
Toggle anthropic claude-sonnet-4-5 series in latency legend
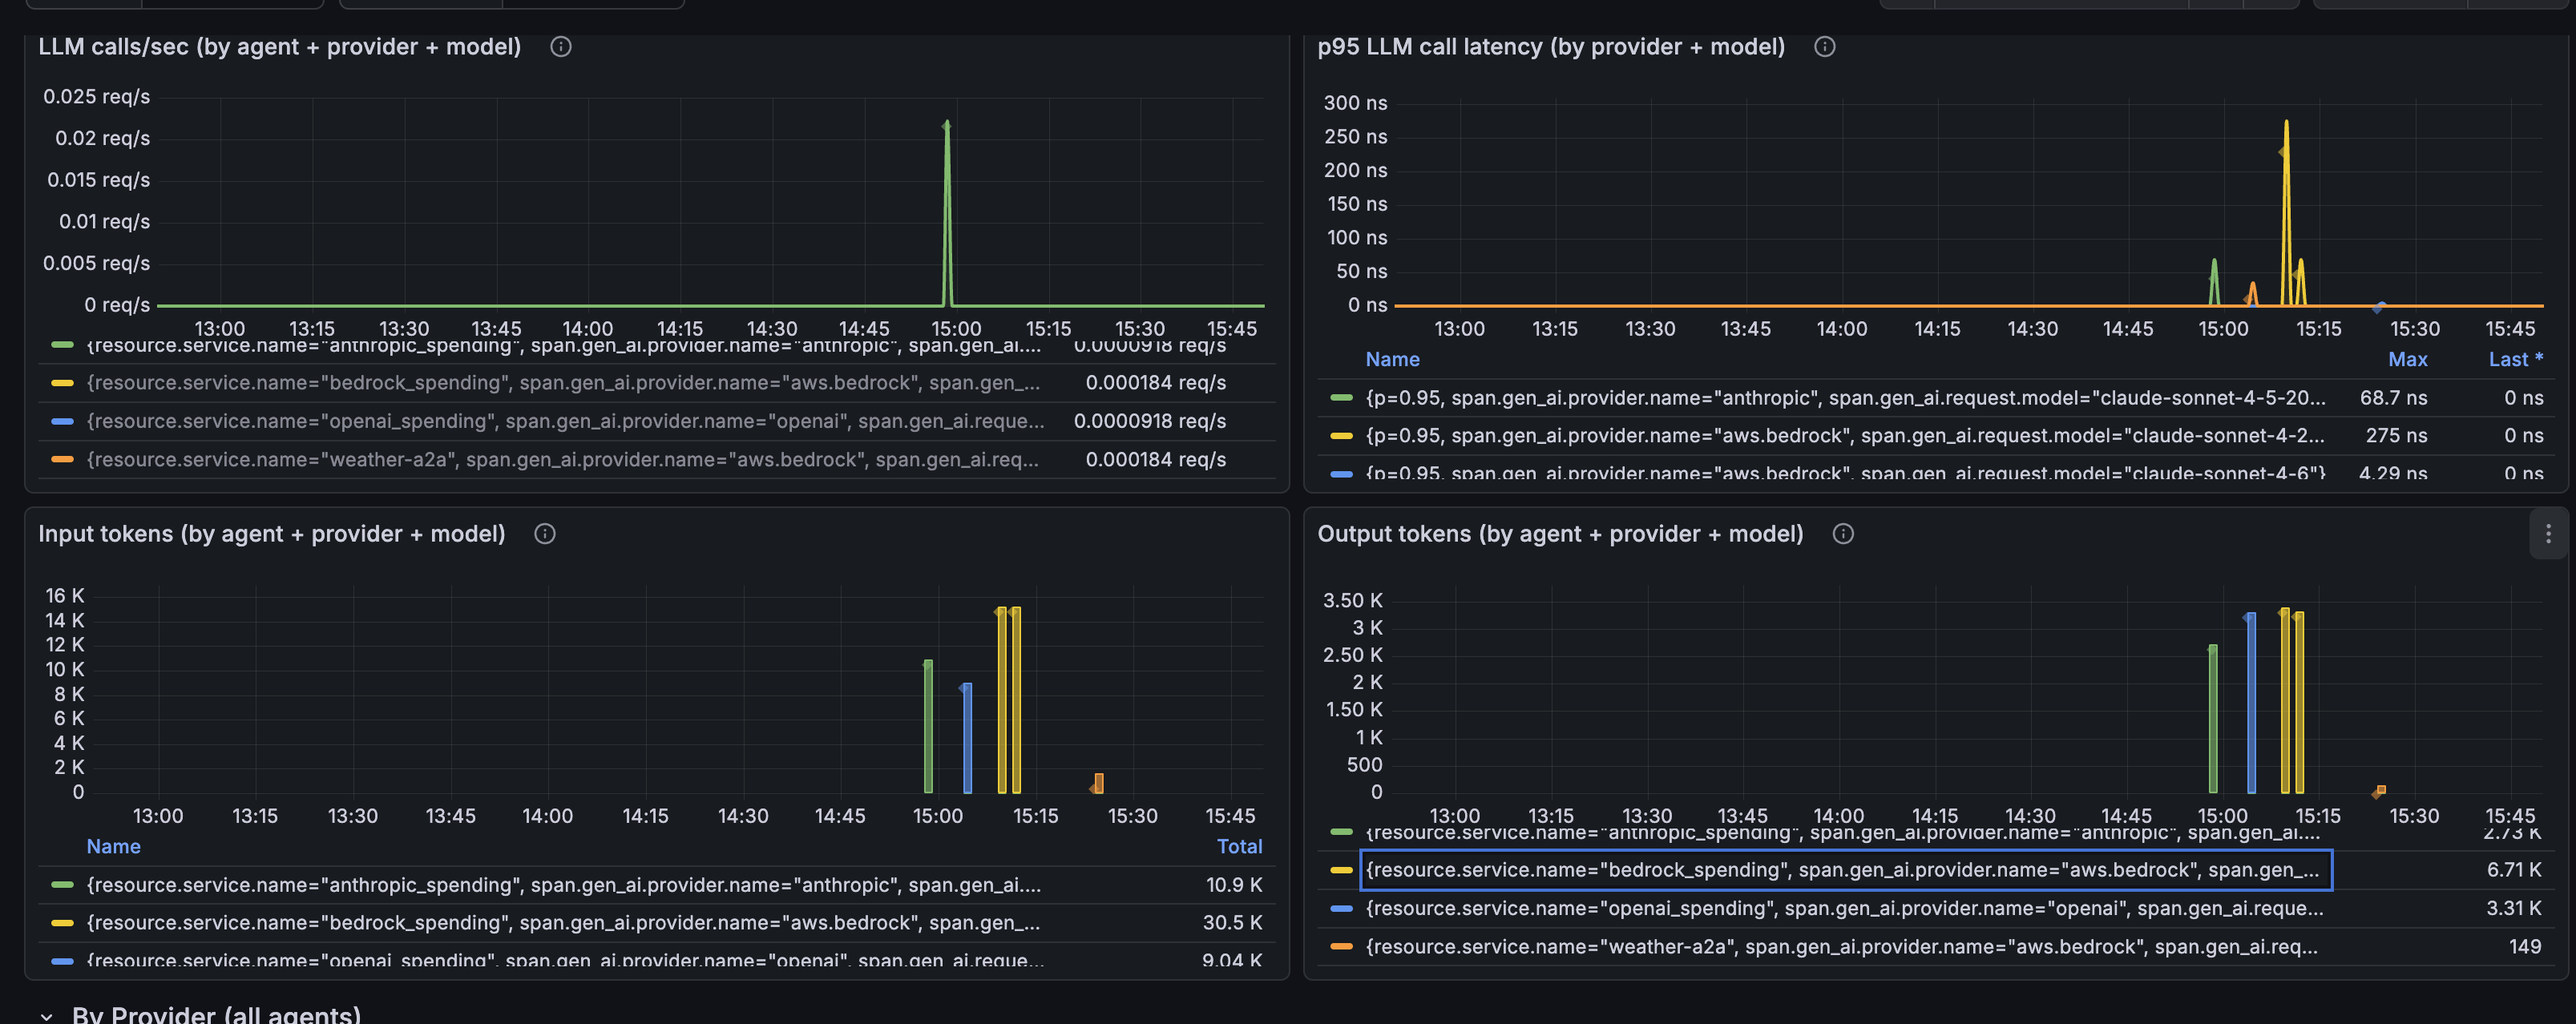1845,398
